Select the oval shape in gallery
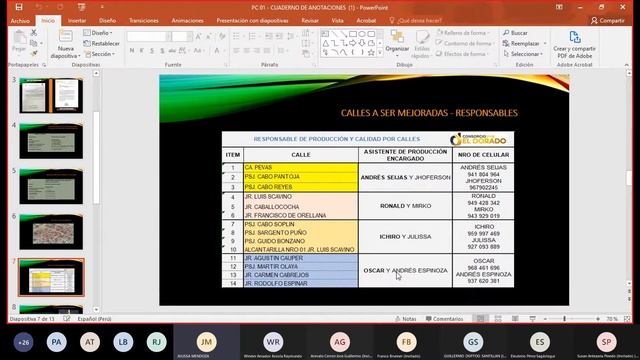 tap(362, 34)
